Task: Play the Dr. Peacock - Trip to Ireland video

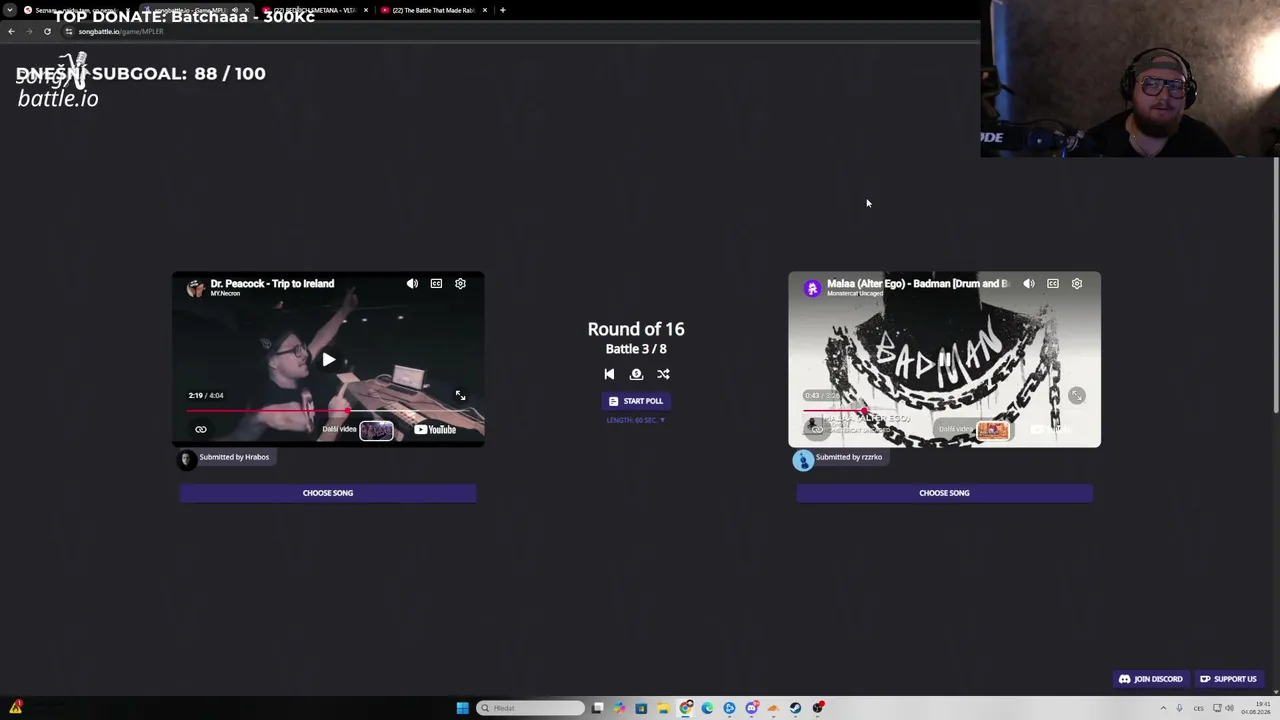Action: [x=328, y=360]
